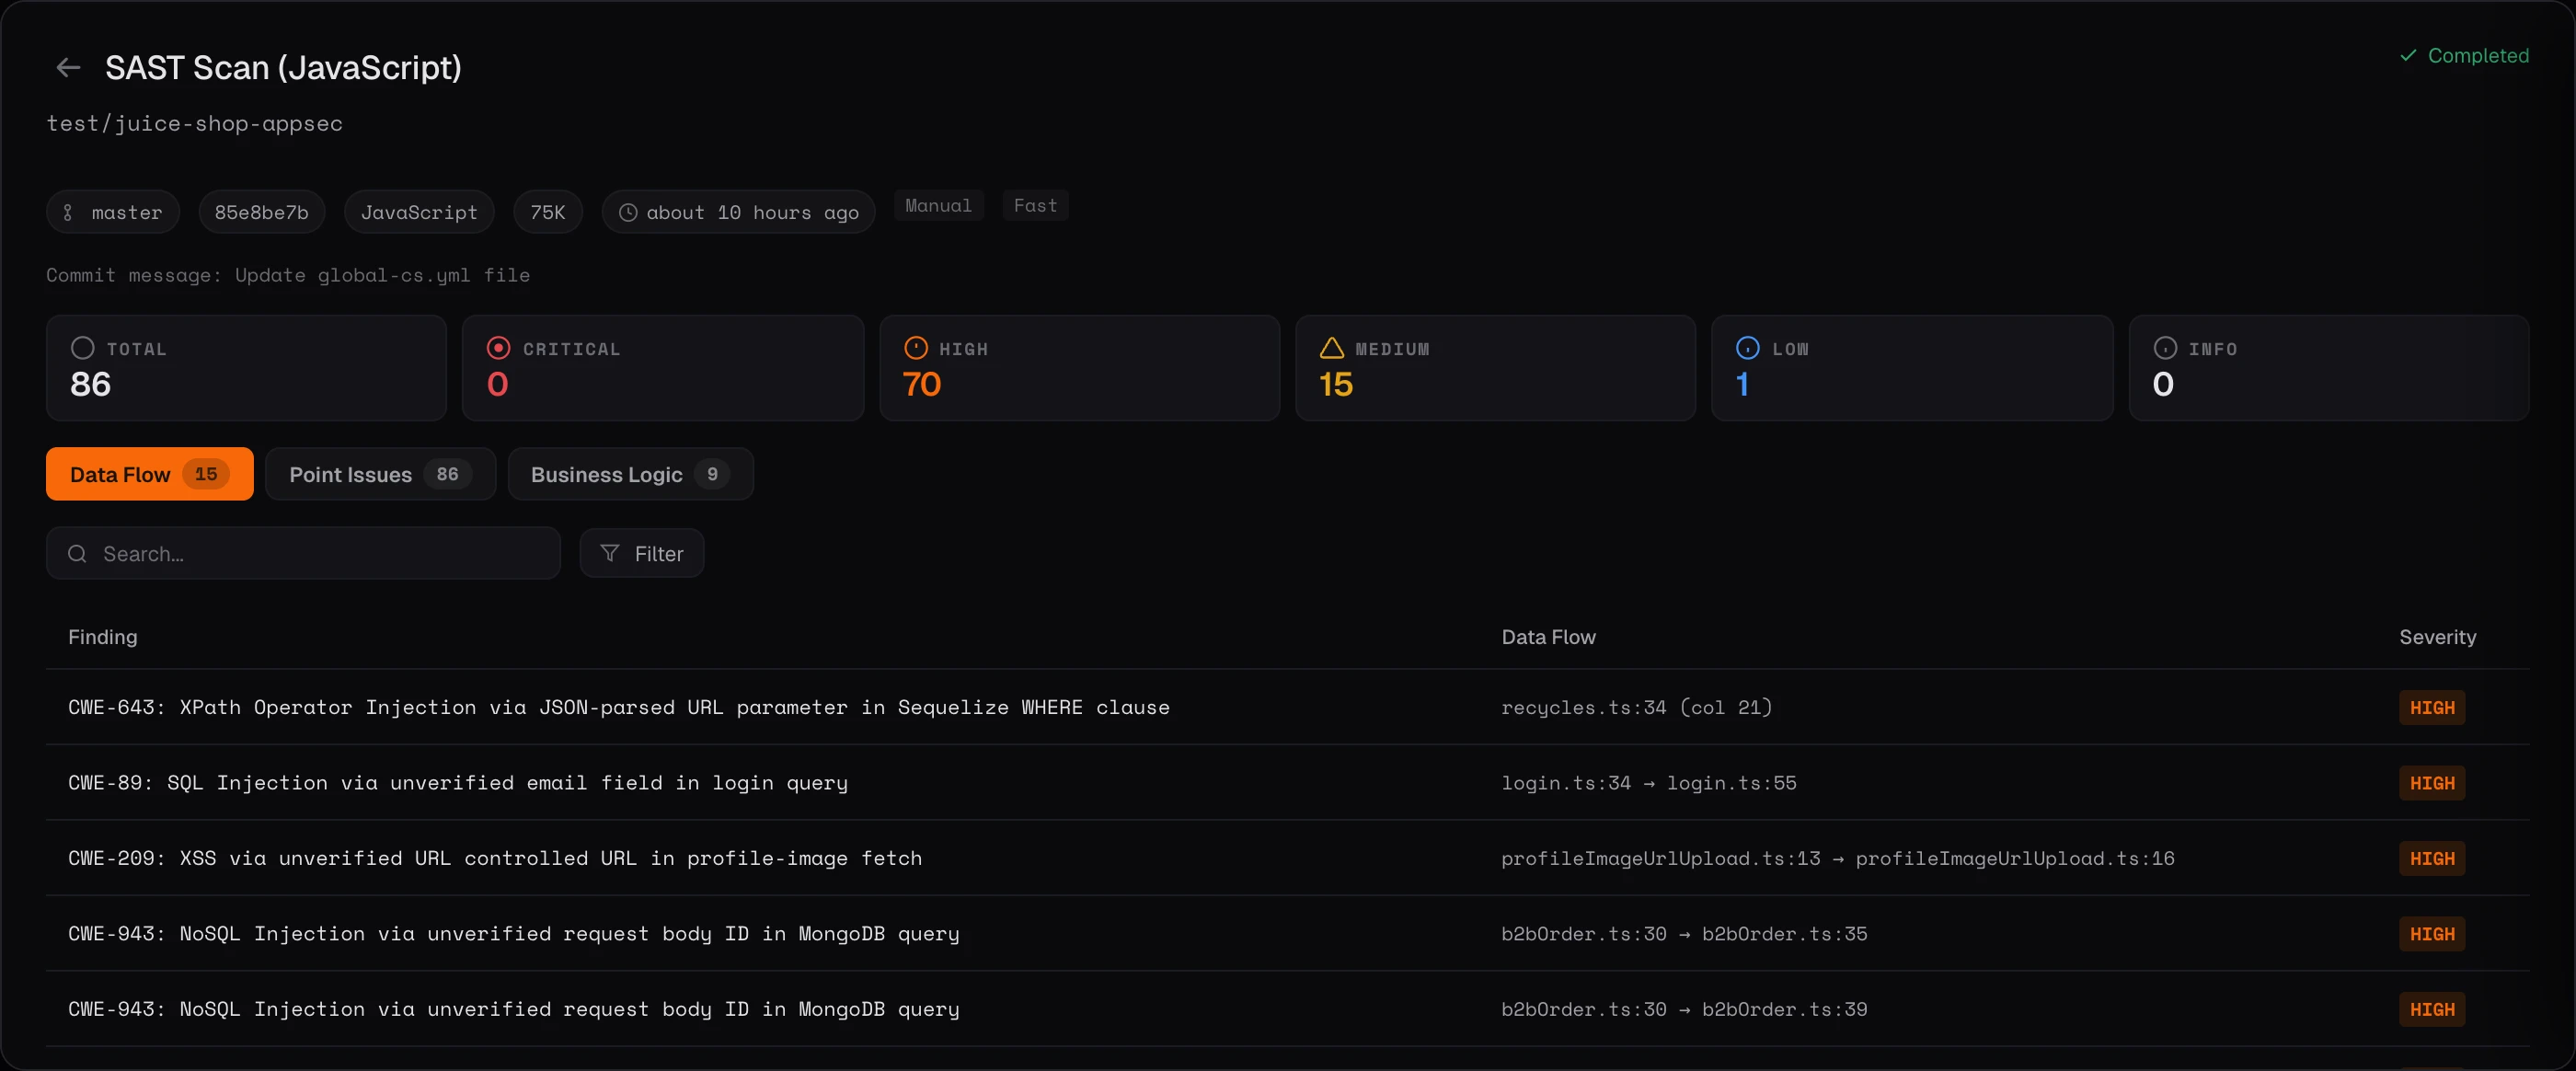Click the branch icon in master chip
The image size is (2576, 1071).
68,212
